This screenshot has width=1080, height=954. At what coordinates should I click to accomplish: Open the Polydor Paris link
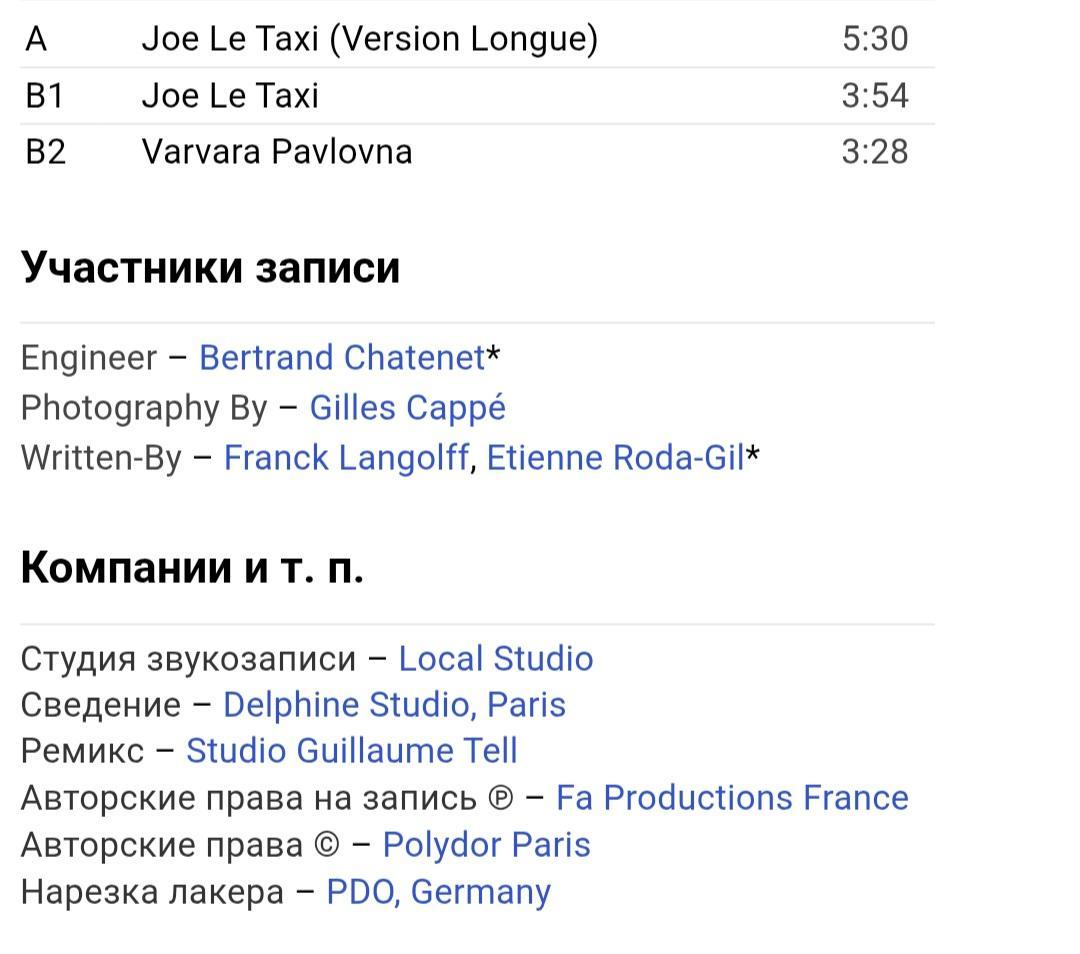(x=486, y=845)
